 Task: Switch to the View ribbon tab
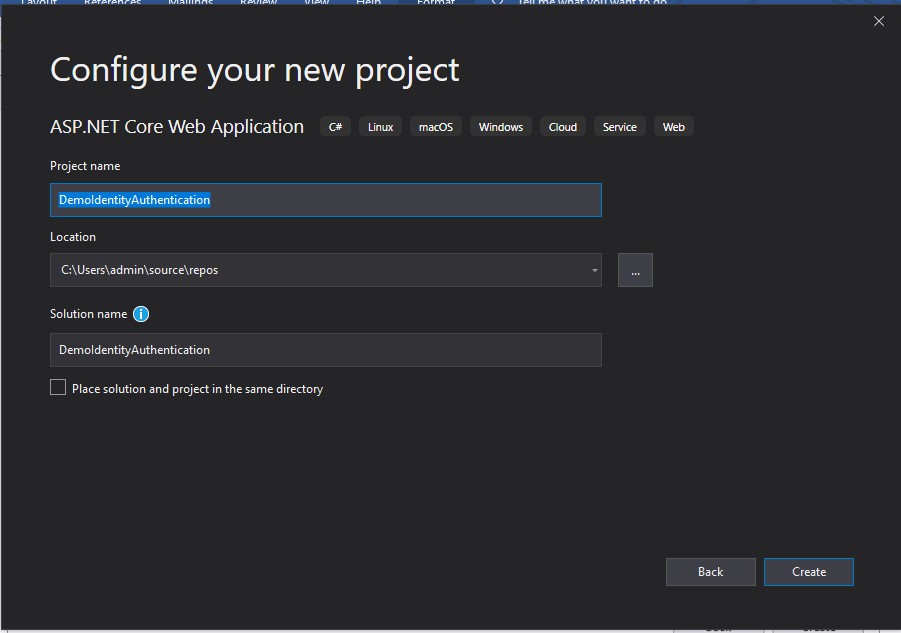315,3
